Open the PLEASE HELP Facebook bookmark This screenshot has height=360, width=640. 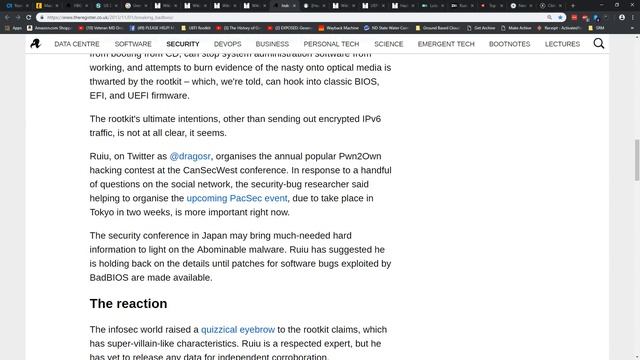point(151,28)
